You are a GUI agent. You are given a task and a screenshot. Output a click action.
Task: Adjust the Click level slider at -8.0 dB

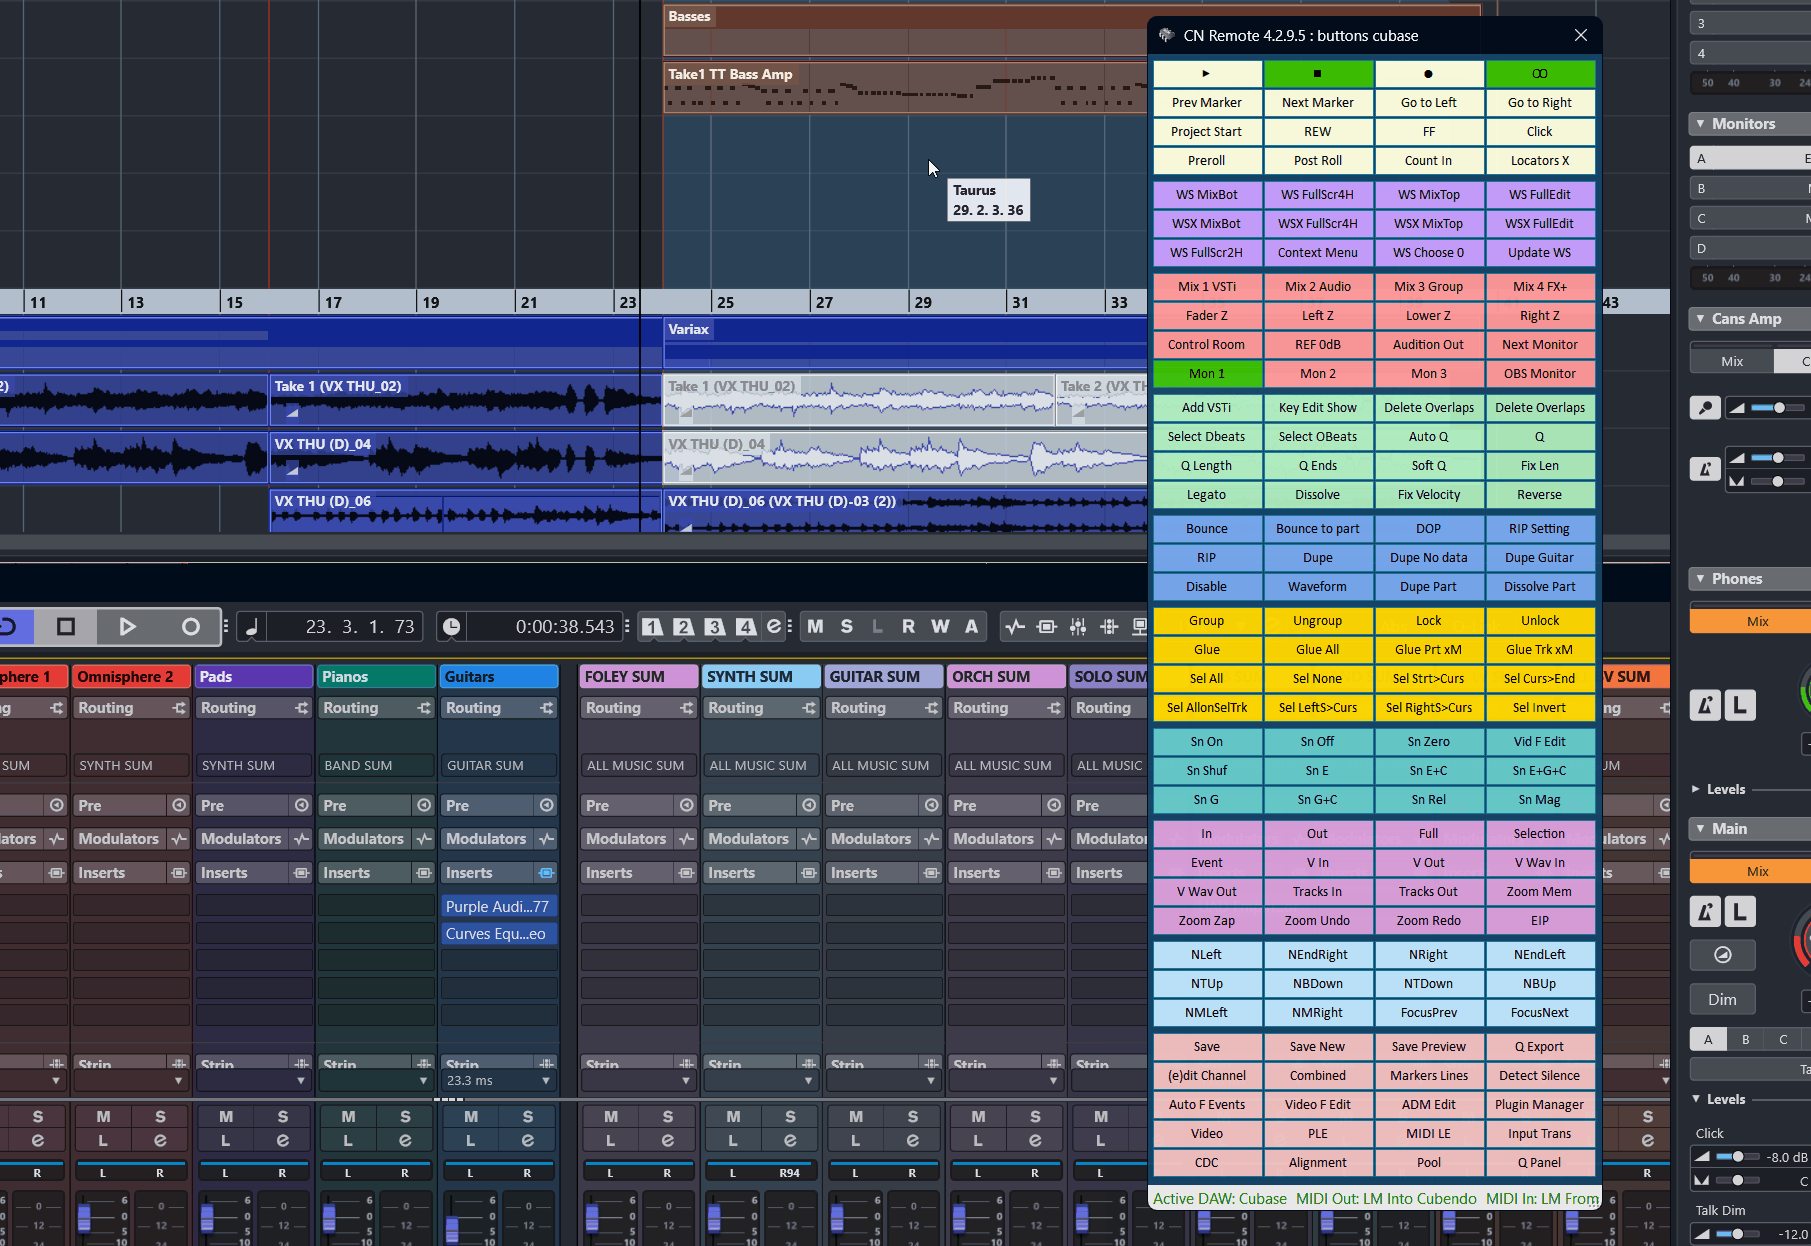coord(1736,1157)
